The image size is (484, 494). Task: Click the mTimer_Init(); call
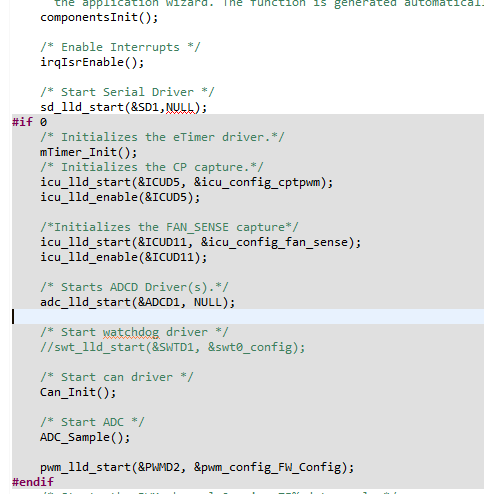pos(89,152)
